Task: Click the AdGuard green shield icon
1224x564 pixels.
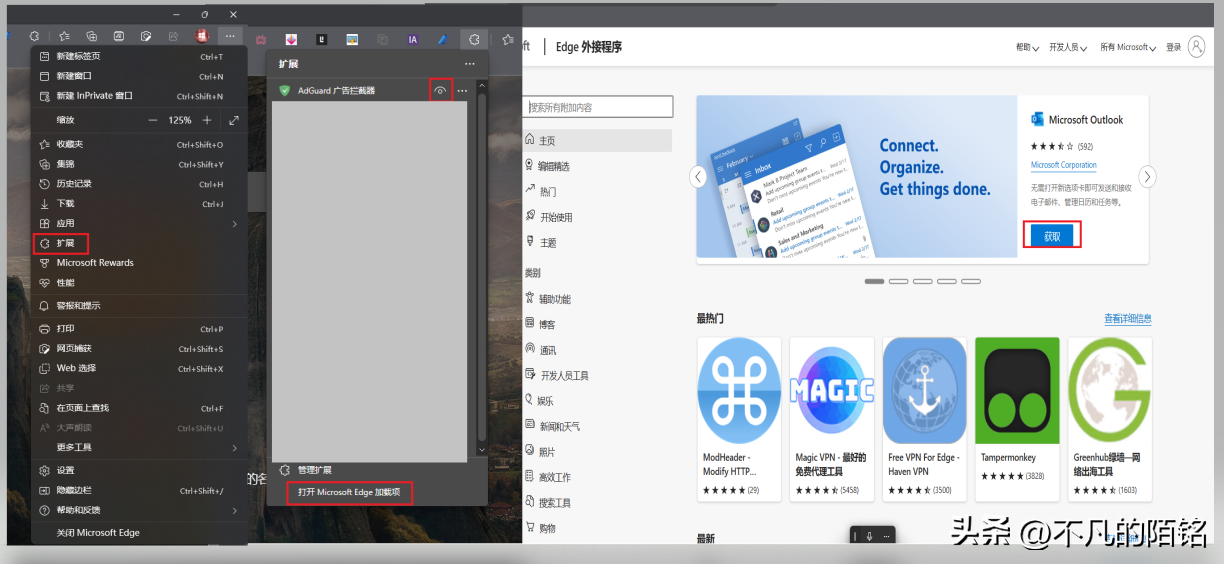Action: 285,91
